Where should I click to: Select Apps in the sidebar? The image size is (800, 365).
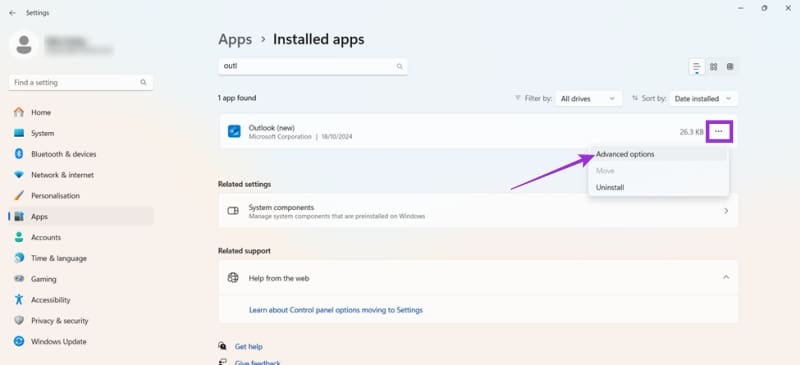coord(81,216)
